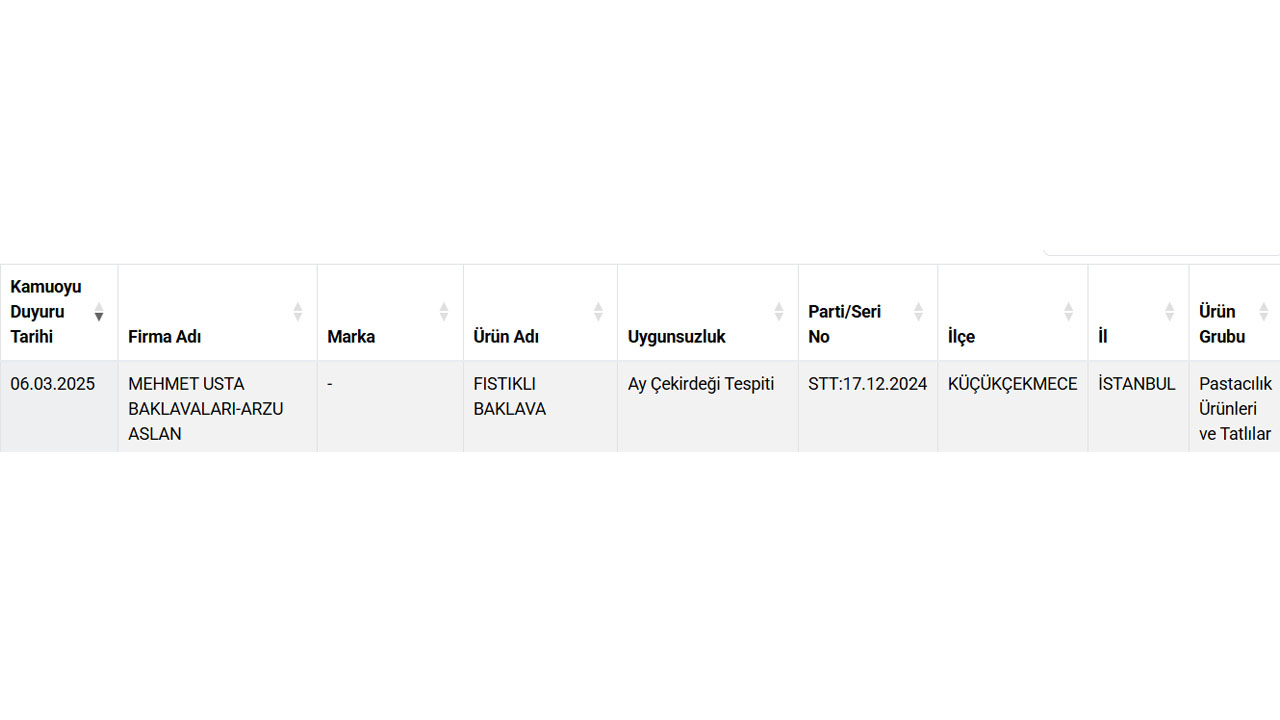The image size is (1280, 720).
Task: Click sort arrows in İl column
Action: (1169, 312)
